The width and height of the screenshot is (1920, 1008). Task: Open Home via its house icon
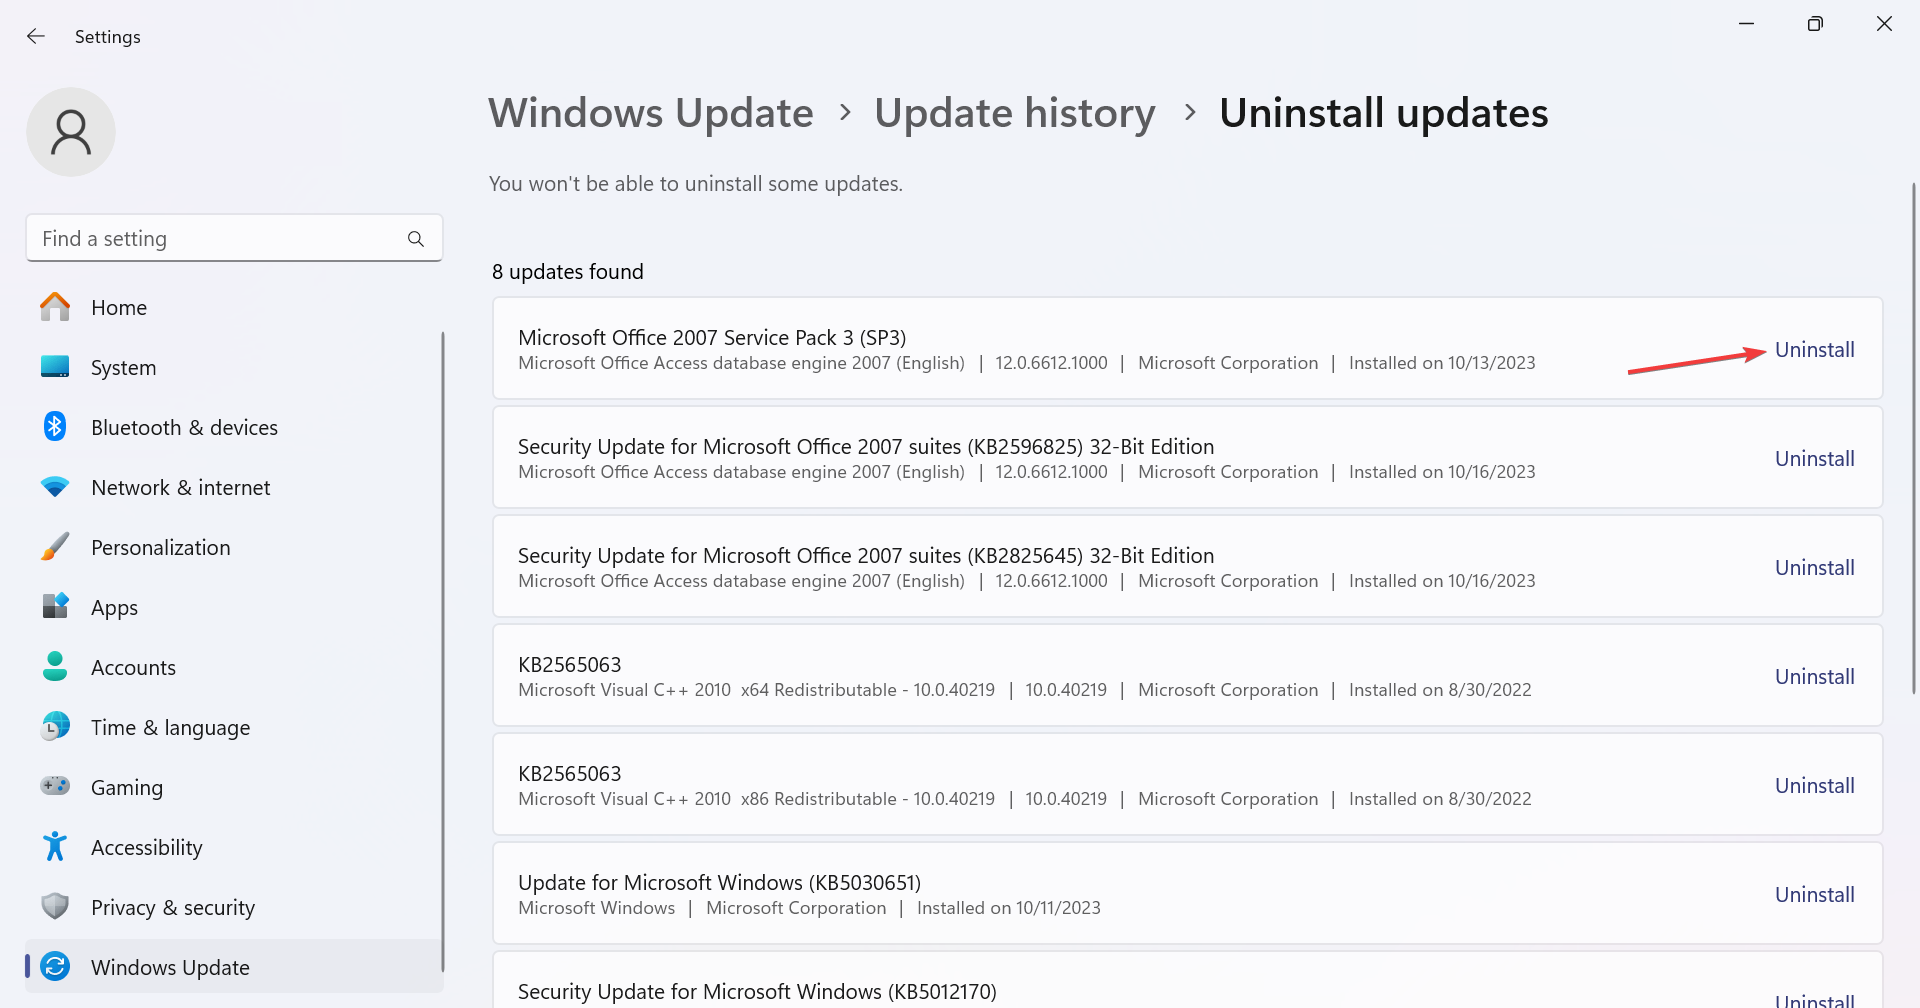click(55, 307)
